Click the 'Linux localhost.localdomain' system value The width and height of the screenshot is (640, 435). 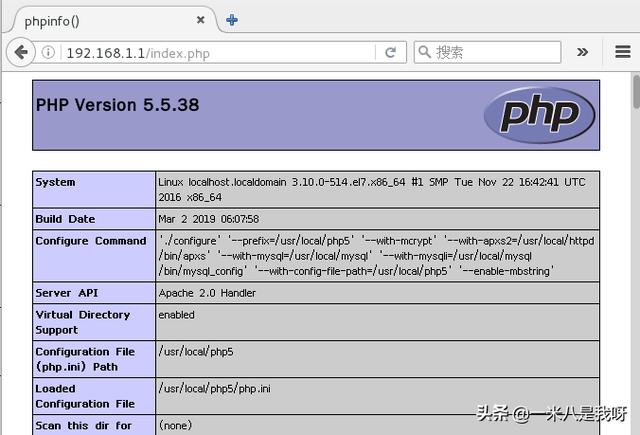point(372,190)
